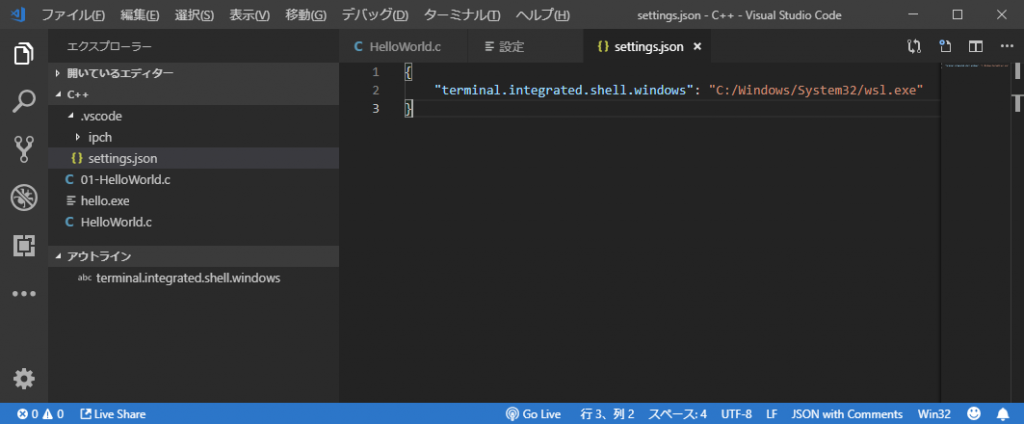This screenshot has height=424, width=1024.
Task: Change end of line sequence LF
Action: pyautogui.click(x=772, y=414)
